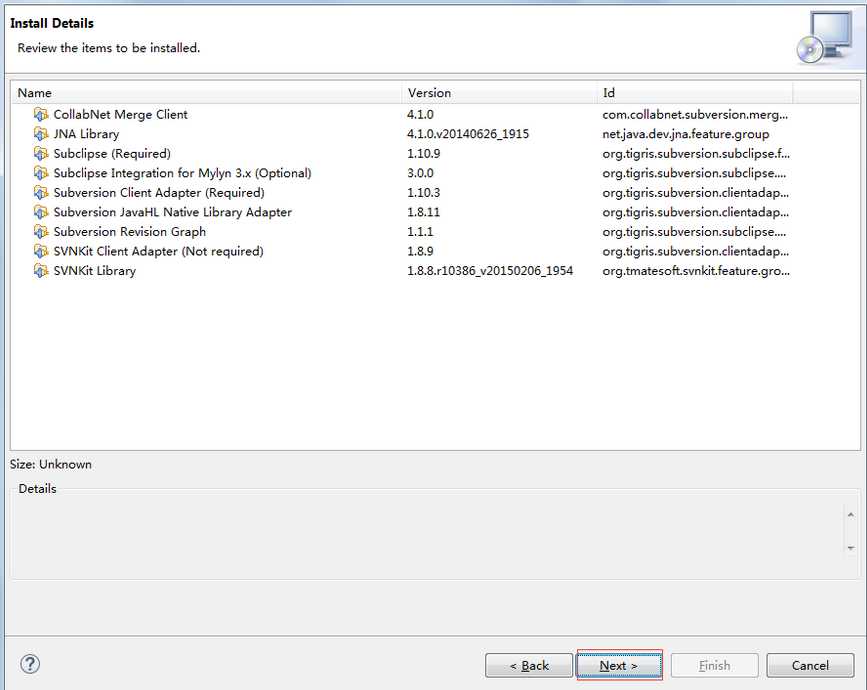Select Subclipse Integration for Mylyn 3.x row
Image resolution: width=867 pixels, height=690 pixels.
pyautogui.click(x=435, y=173)
